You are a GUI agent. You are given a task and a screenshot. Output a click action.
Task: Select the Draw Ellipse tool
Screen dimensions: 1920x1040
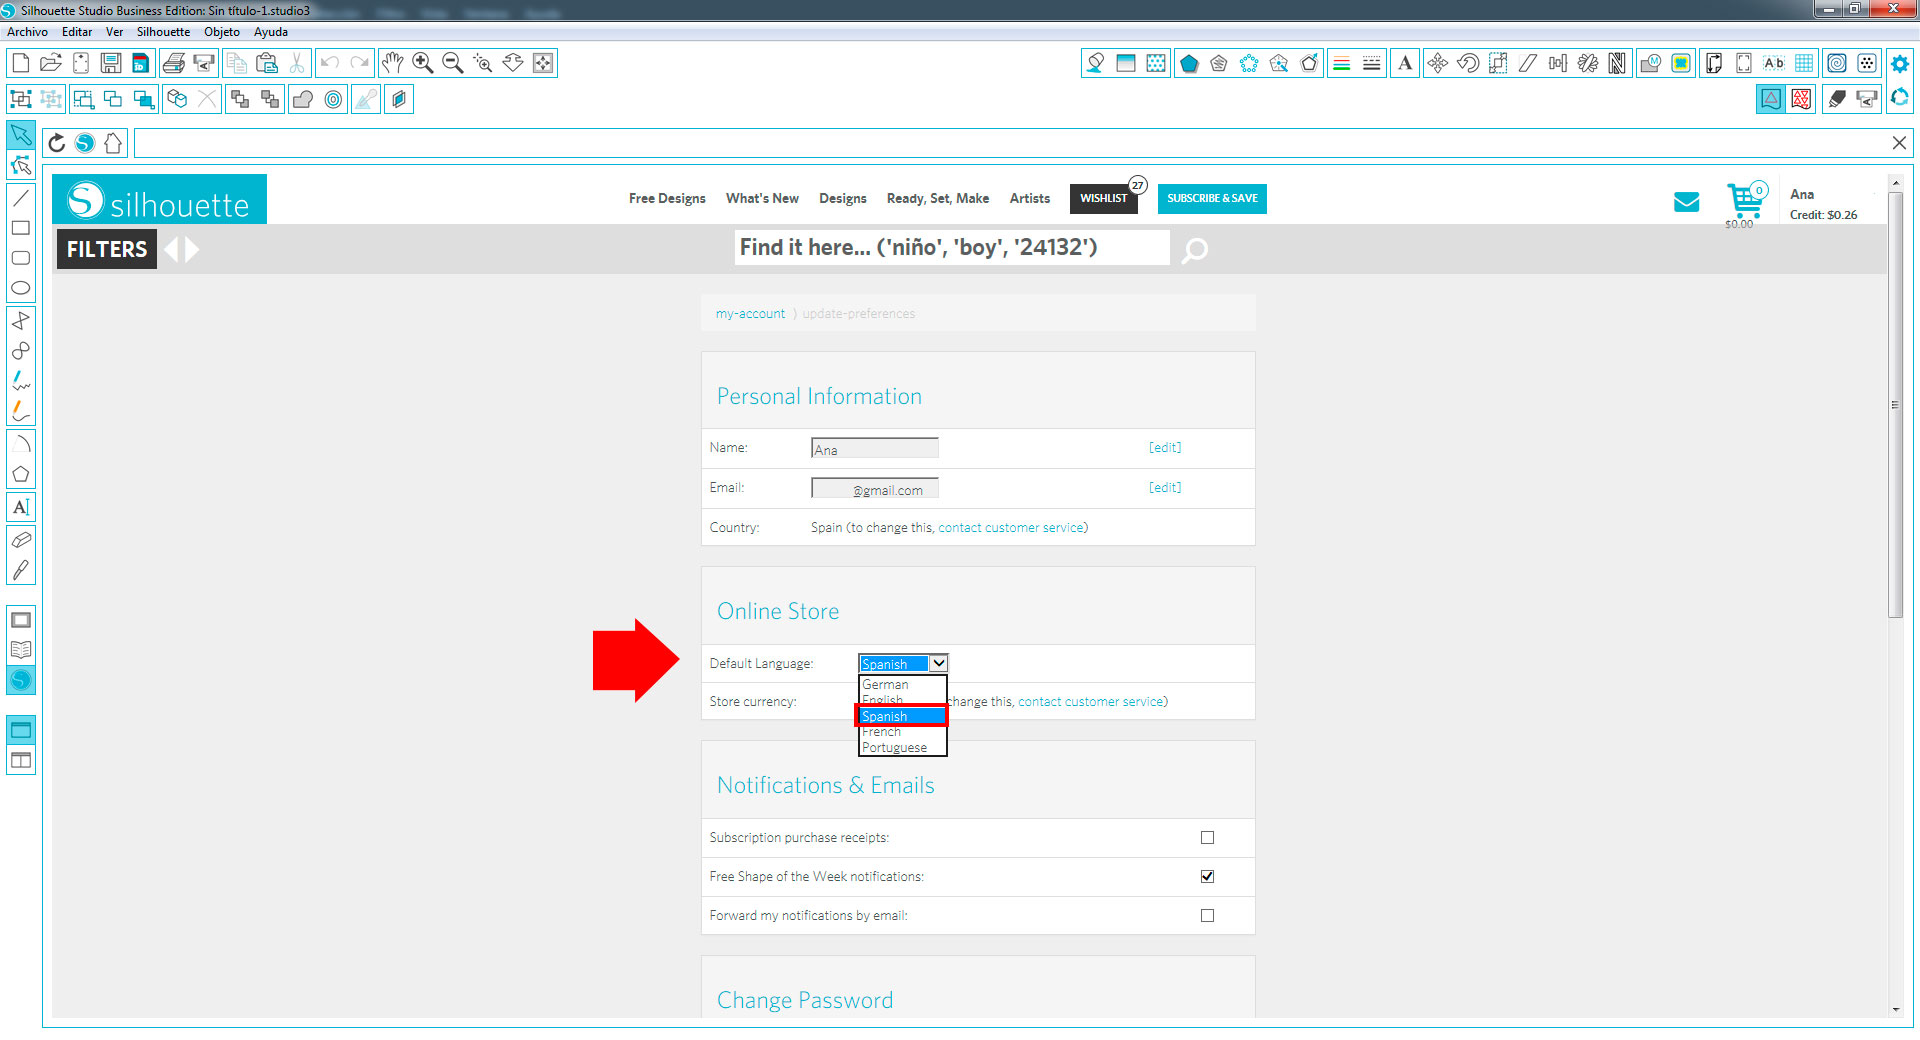[x=20, y=288]
